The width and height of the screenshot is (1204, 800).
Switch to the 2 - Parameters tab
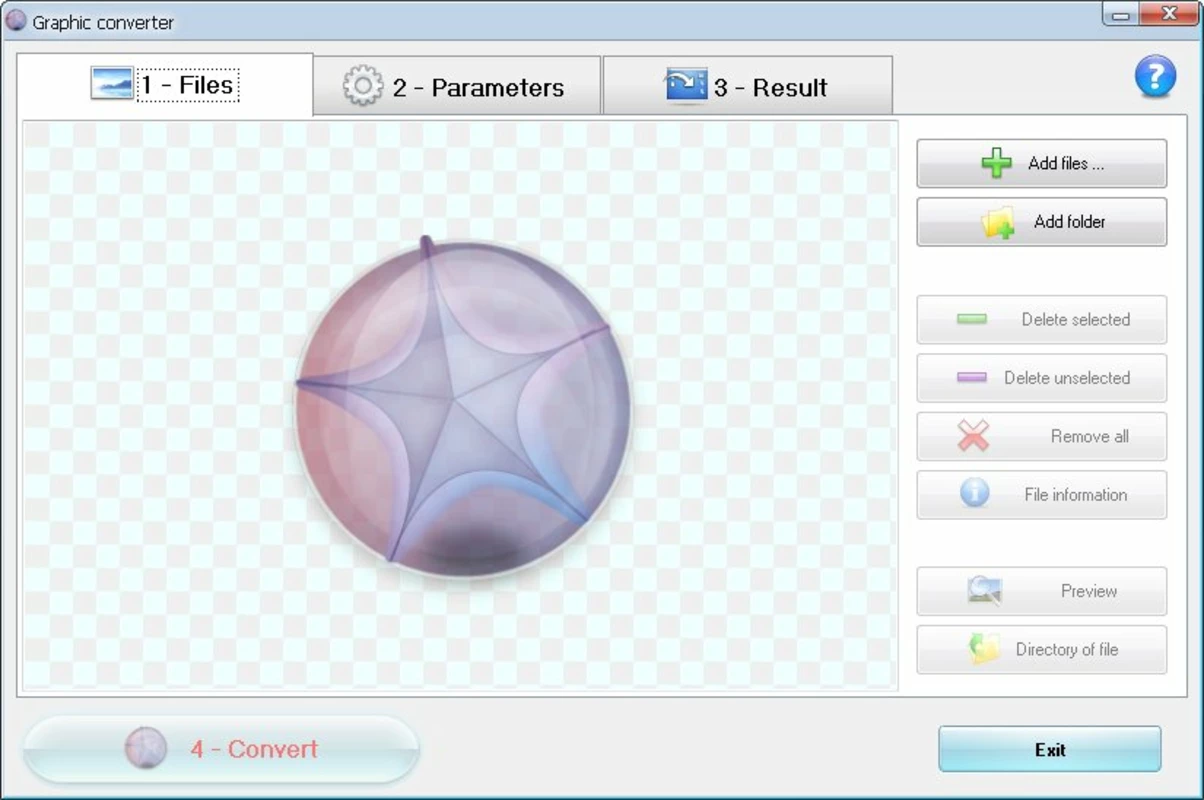tap(457, 86)
